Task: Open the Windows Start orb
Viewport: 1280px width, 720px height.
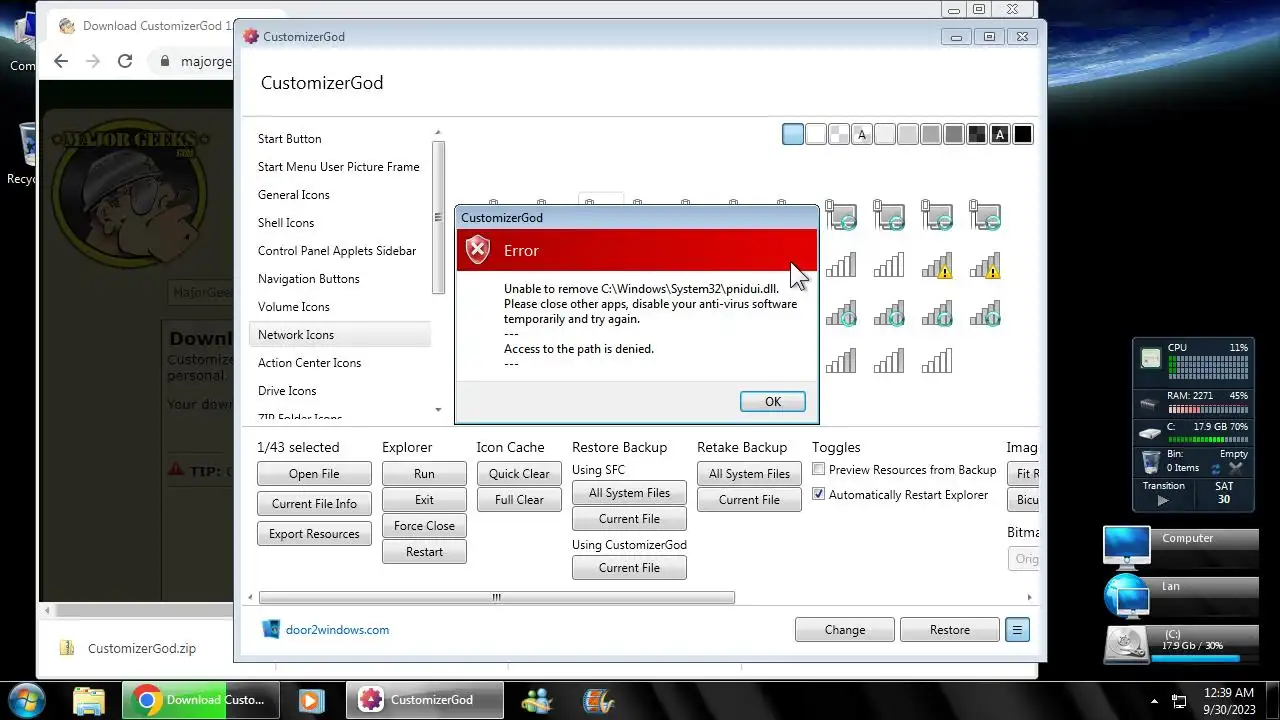Action: (27, 699)
